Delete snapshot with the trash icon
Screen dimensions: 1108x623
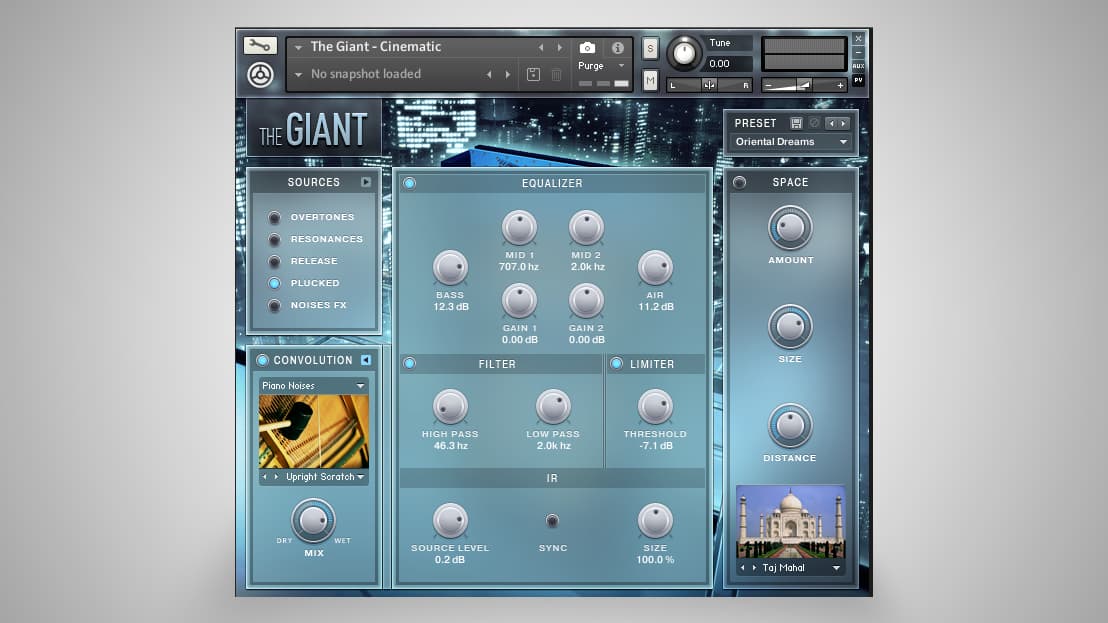557,74
